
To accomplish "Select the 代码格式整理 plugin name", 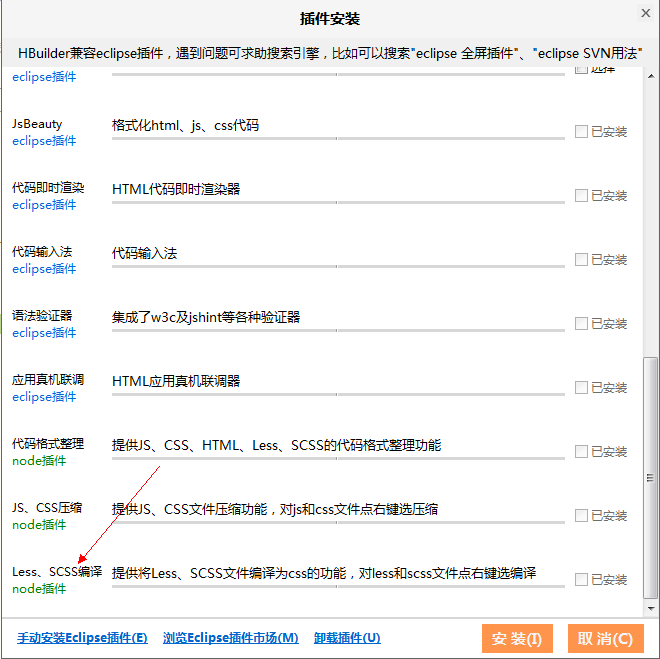I will pyautogui.click(x=48, y=444).
